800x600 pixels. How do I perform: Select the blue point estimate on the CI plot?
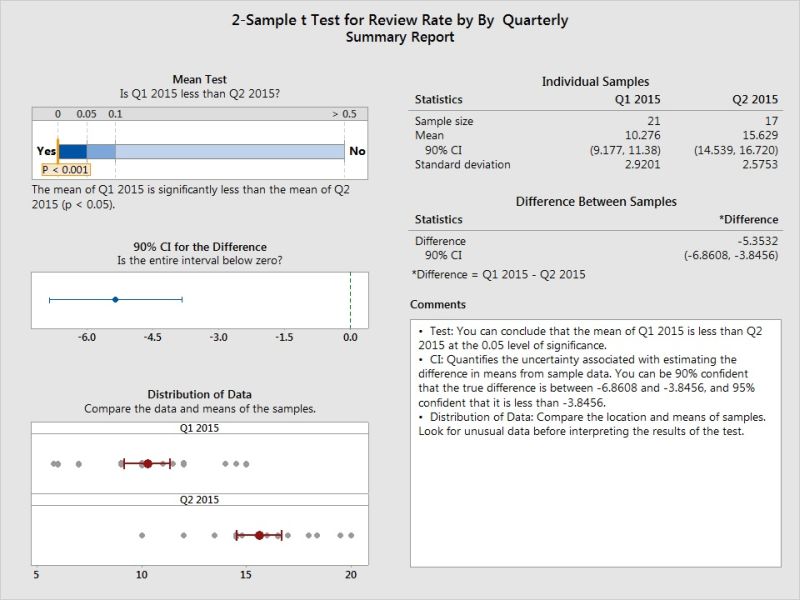point(115,299)
